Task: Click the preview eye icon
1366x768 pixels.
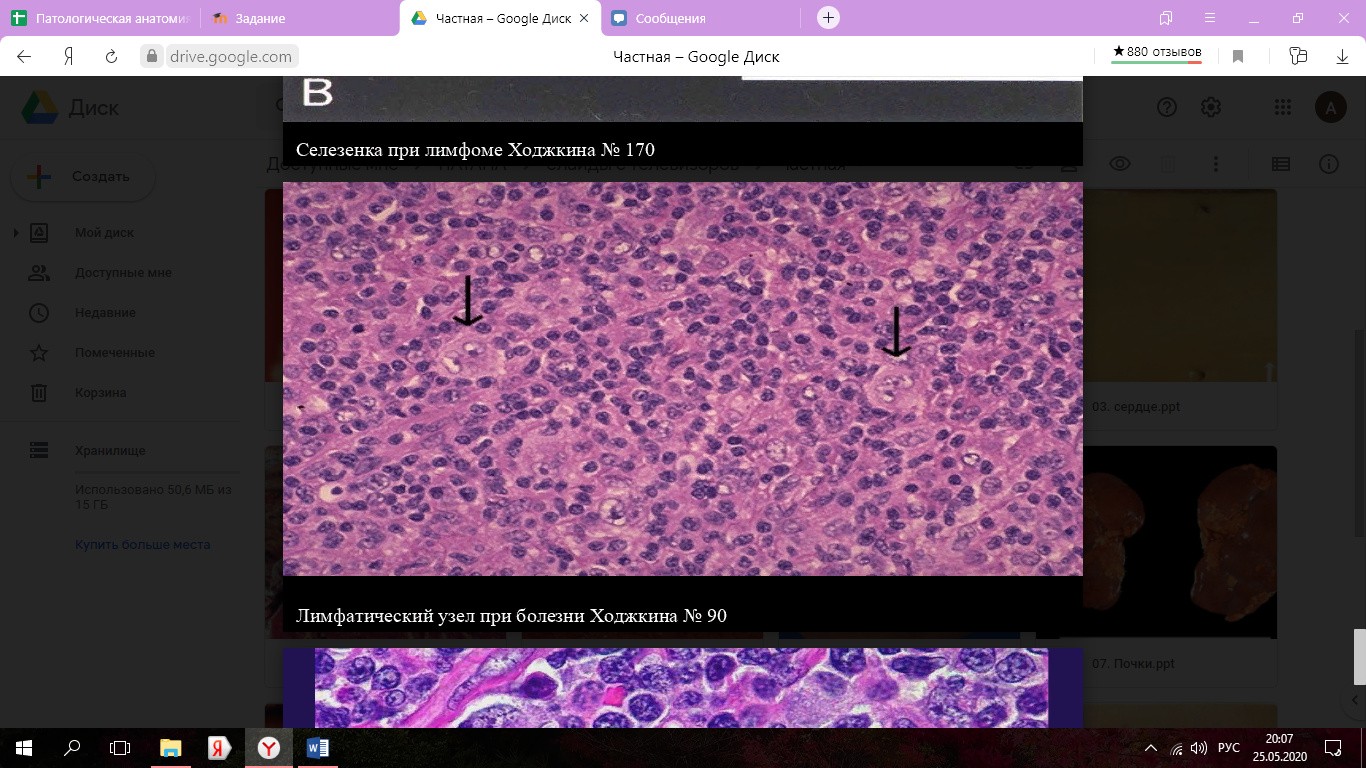Action: [x=1120, y=164]
